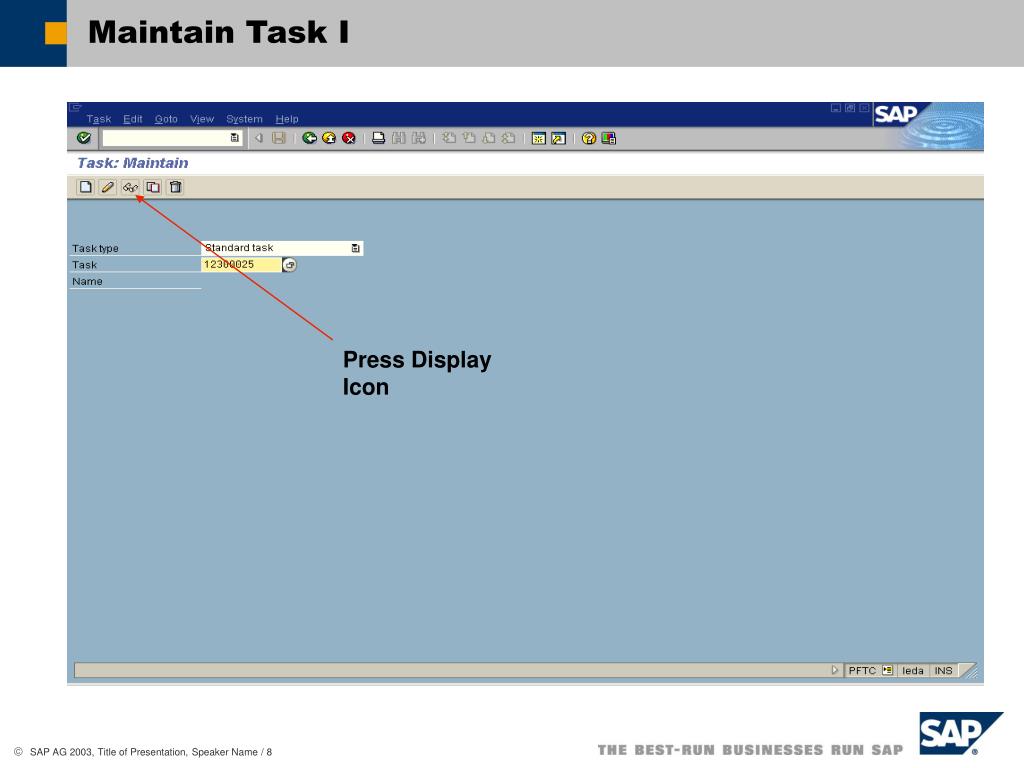
Task: Collapse the command field with the small triangle
Action: tap(259, 138)
